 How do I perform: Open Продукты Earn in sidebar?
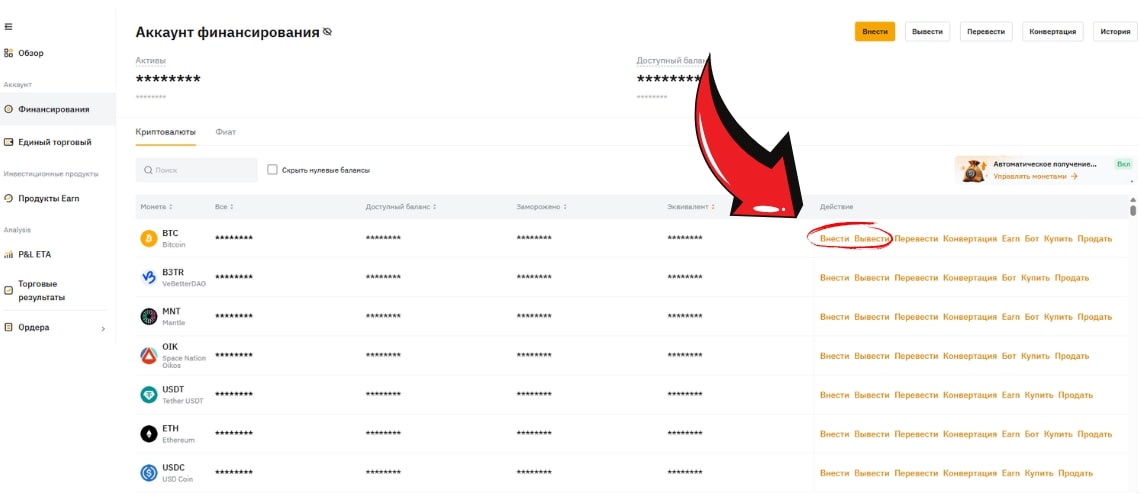[x=41, y=198]
